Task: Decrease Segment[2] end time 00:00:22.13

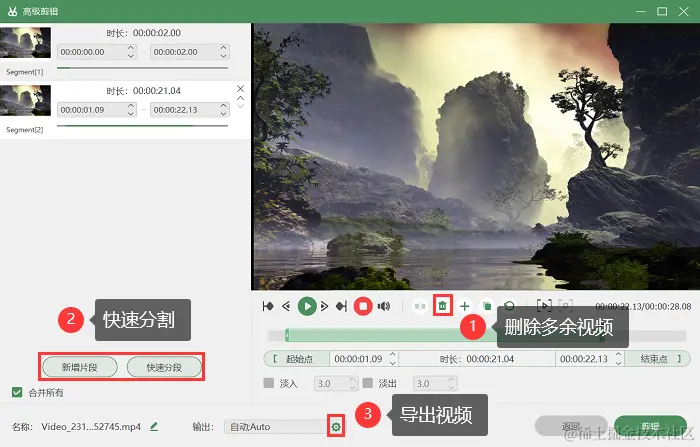Action: click(x=223, y=114)
